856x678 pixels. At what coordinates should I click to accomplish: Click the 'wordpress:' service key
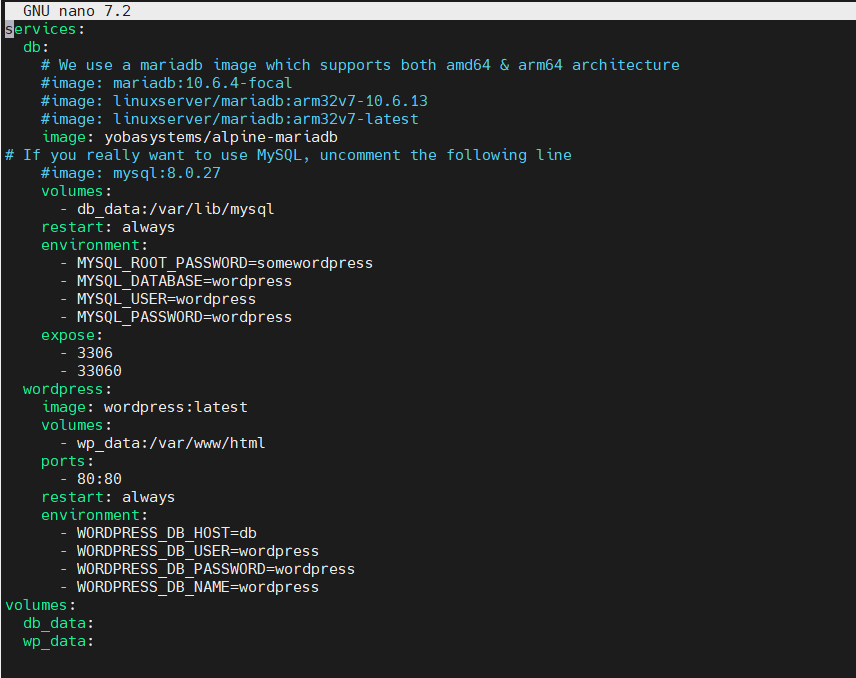(67, 389)
